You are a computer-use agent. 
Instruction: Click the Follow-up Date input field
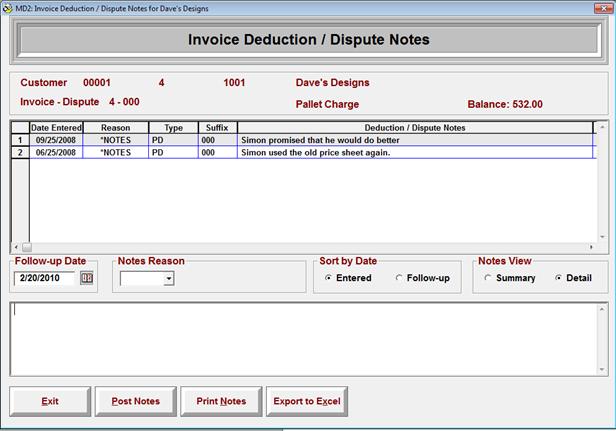(x=46, y=278)
